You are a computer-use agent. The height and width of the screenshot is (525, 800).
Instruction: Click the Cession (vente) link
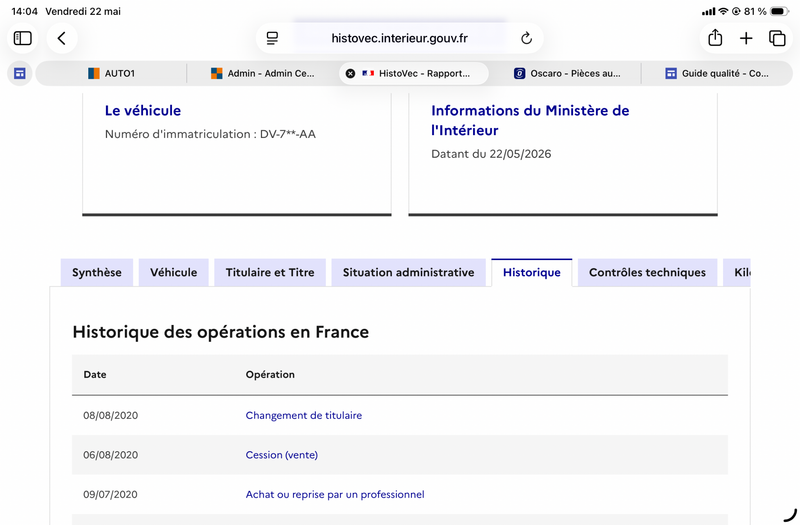click(x=282, y=455)
